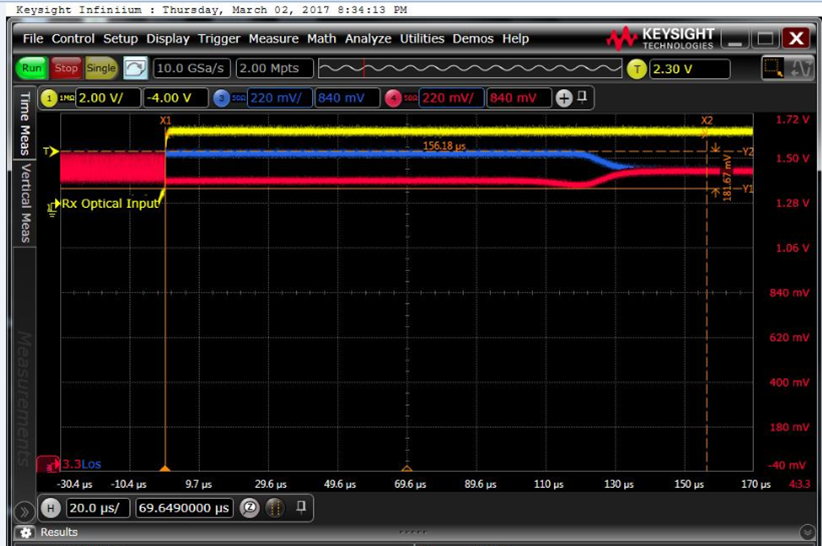Click the 3.3Los waveform label
The height and width of the screenshot is (546, 822).
[82, 464]
